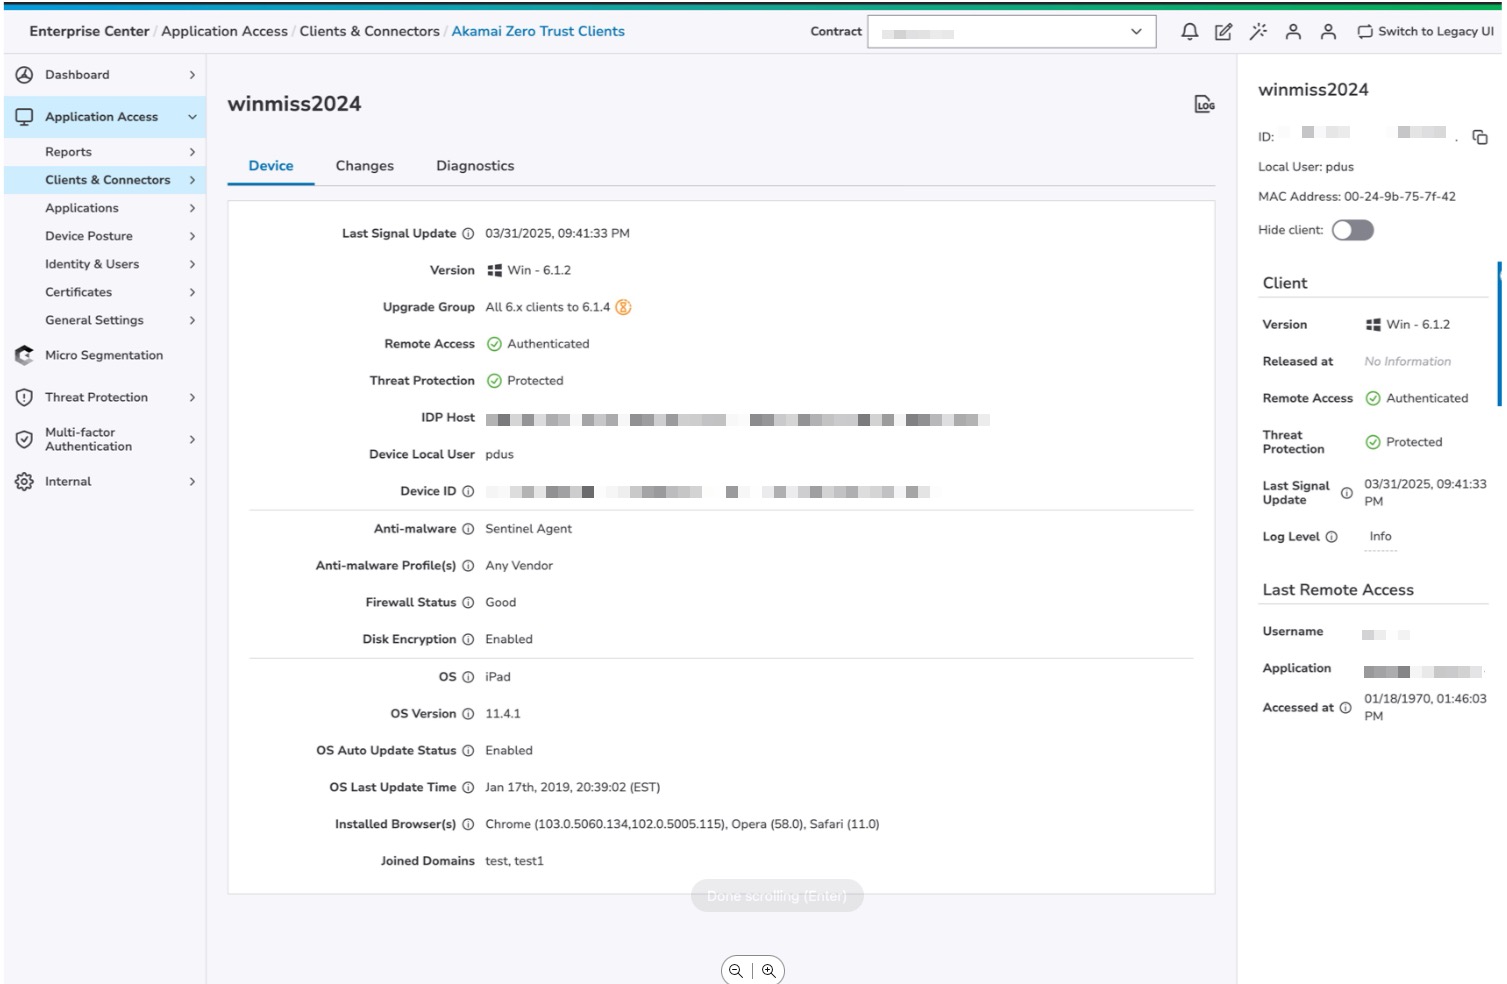Copy the client ID with copy icon
Viewport: 1507px width, 984px height.
tap(1480, 137)
